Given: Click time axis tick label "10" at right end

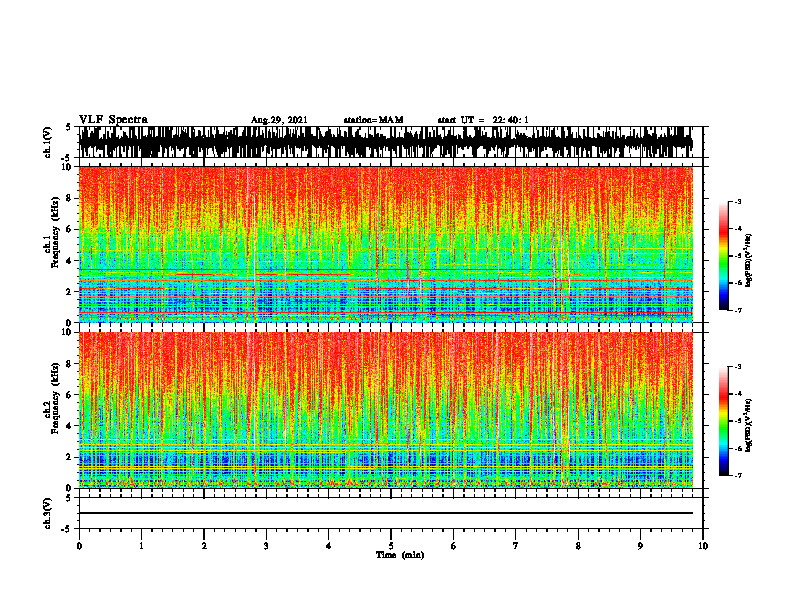Looking at the screenshot, I should 703,546.
